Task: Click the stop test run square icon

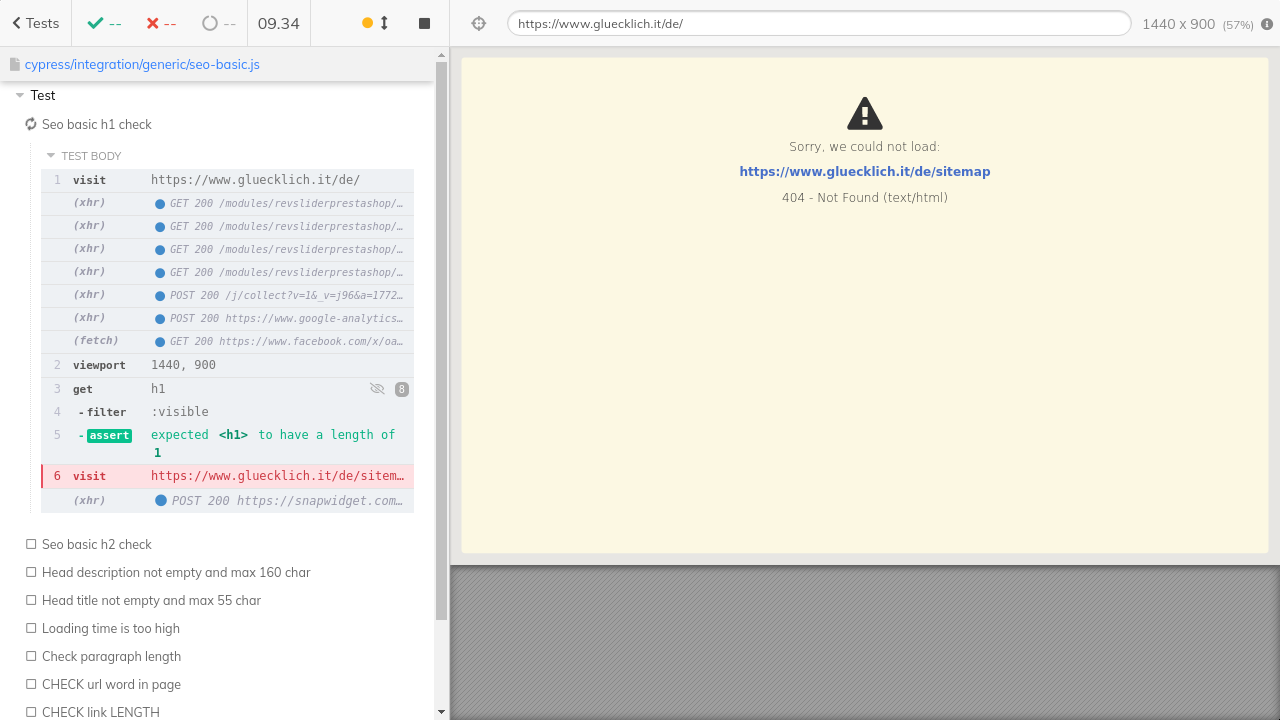Action: click(424, 23)
